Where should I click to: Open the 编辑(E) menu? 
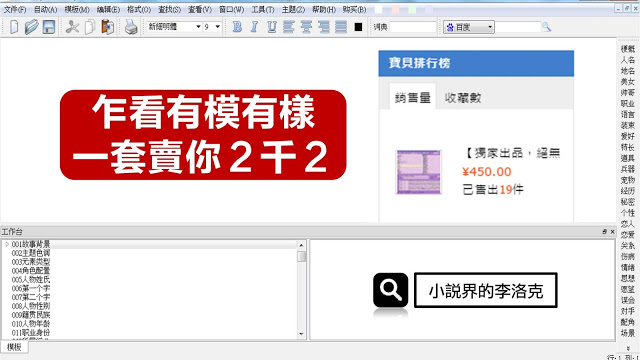pyautogui.click(x=108, y=9)
